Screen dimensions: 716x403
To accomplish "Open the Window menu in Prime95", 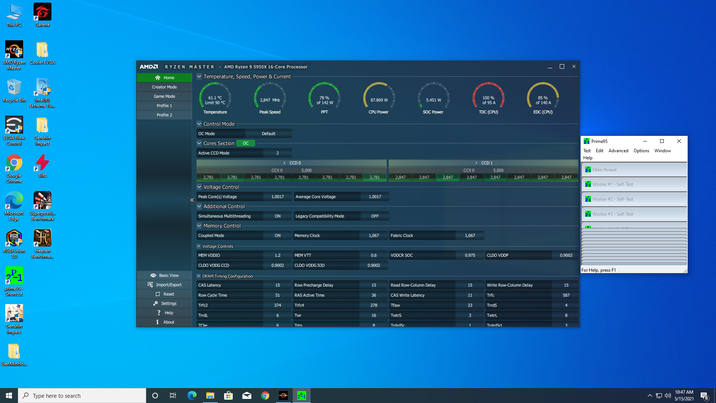I will pyautogui.click(x=662, y=151).
